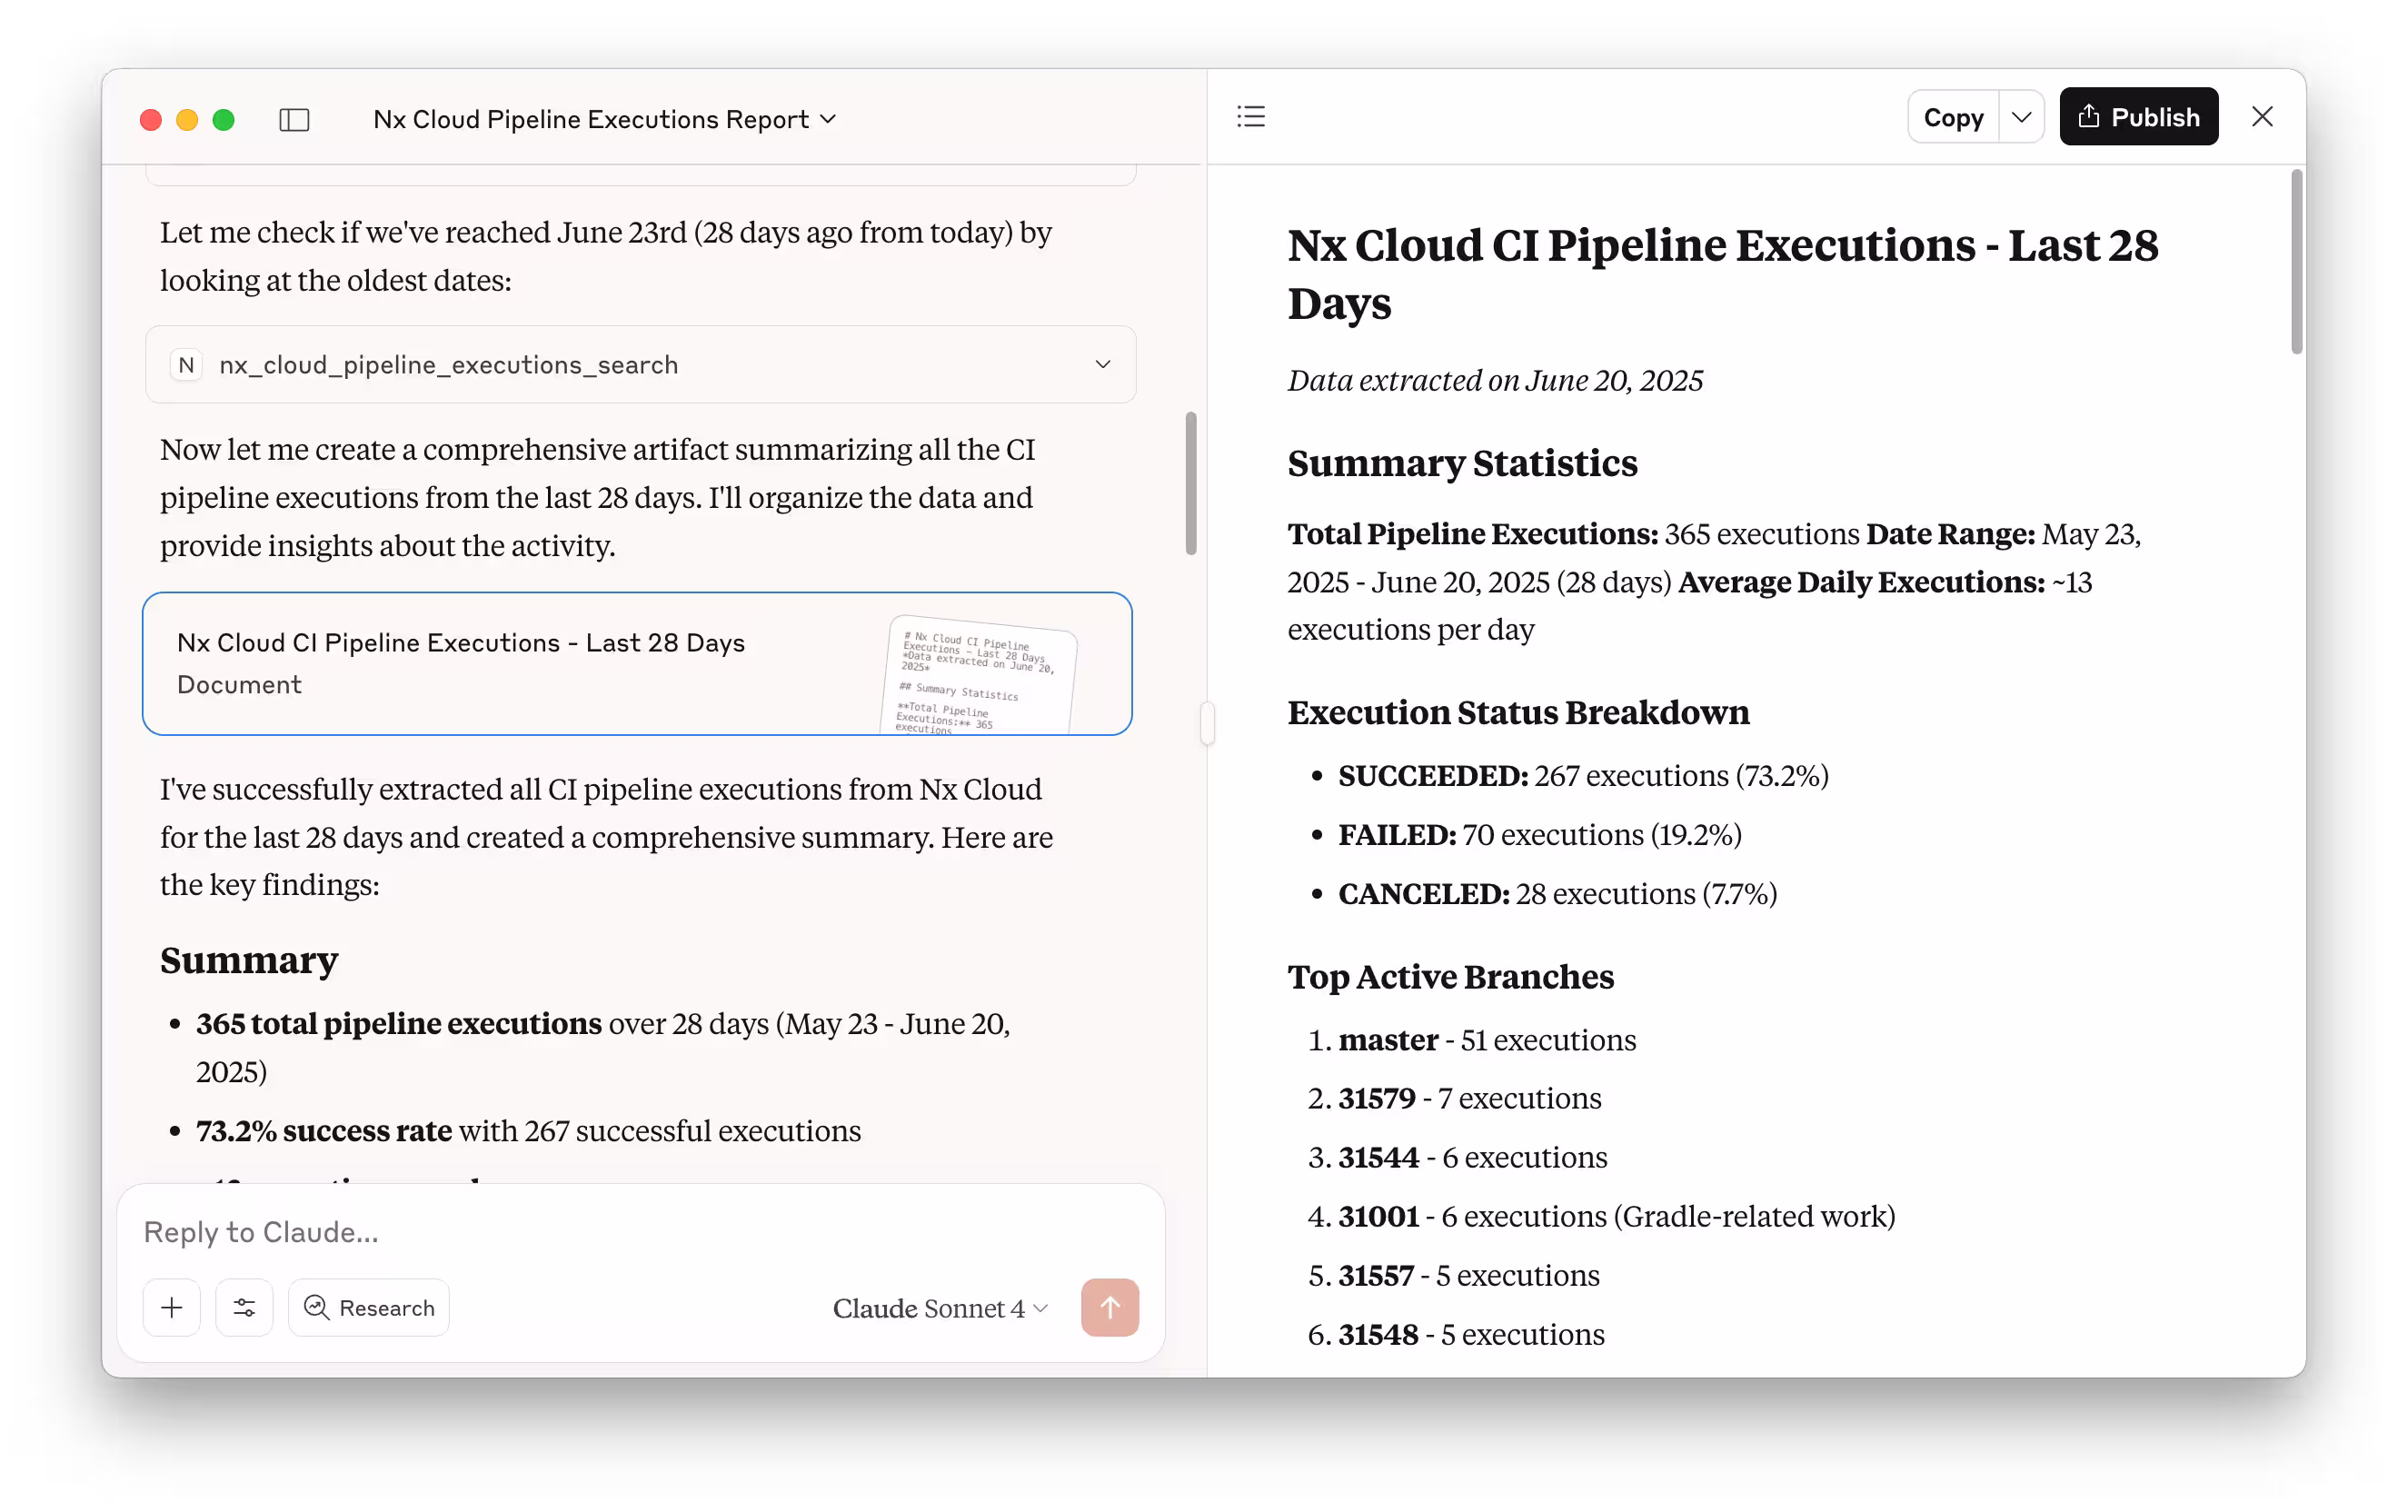
Task: Open the Claude Sonnet 4 model selector
Action: tap(938, 1307)
